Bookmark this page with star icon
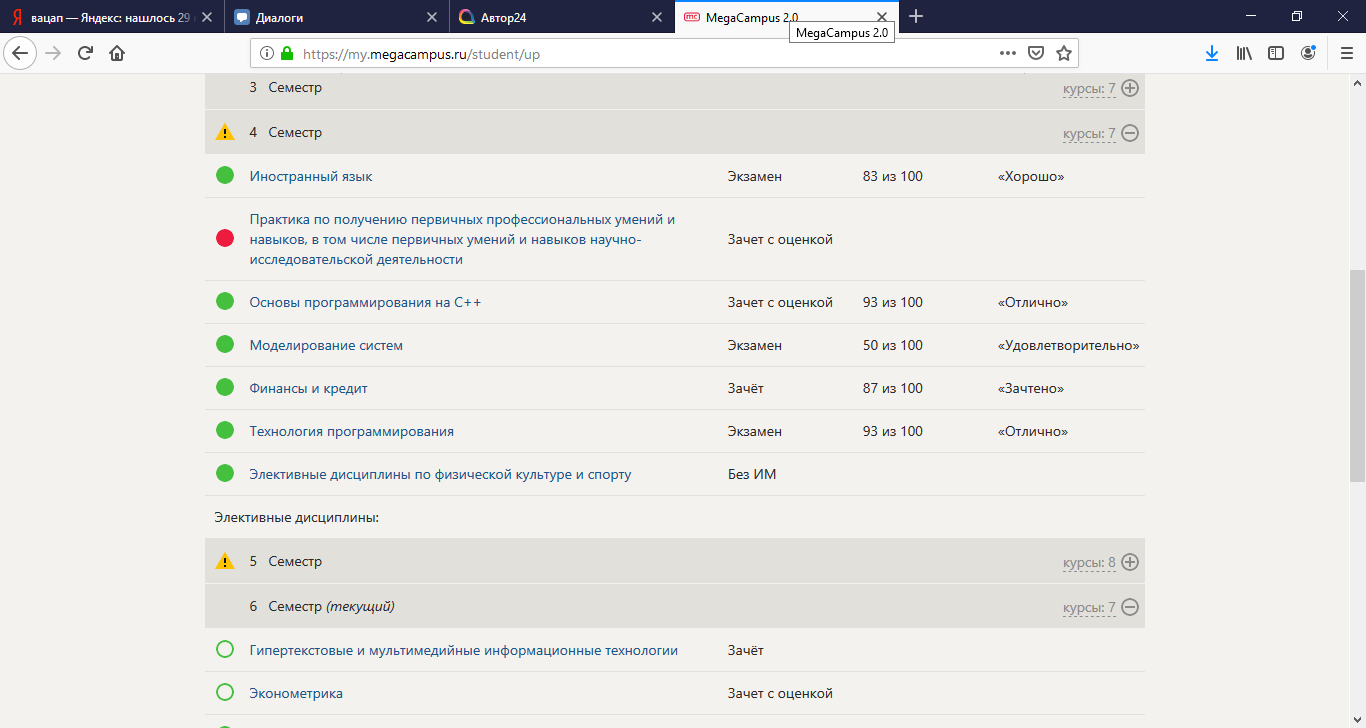Image resolution: width=1366 pixels, height=728 pixels. (1064, 53)
